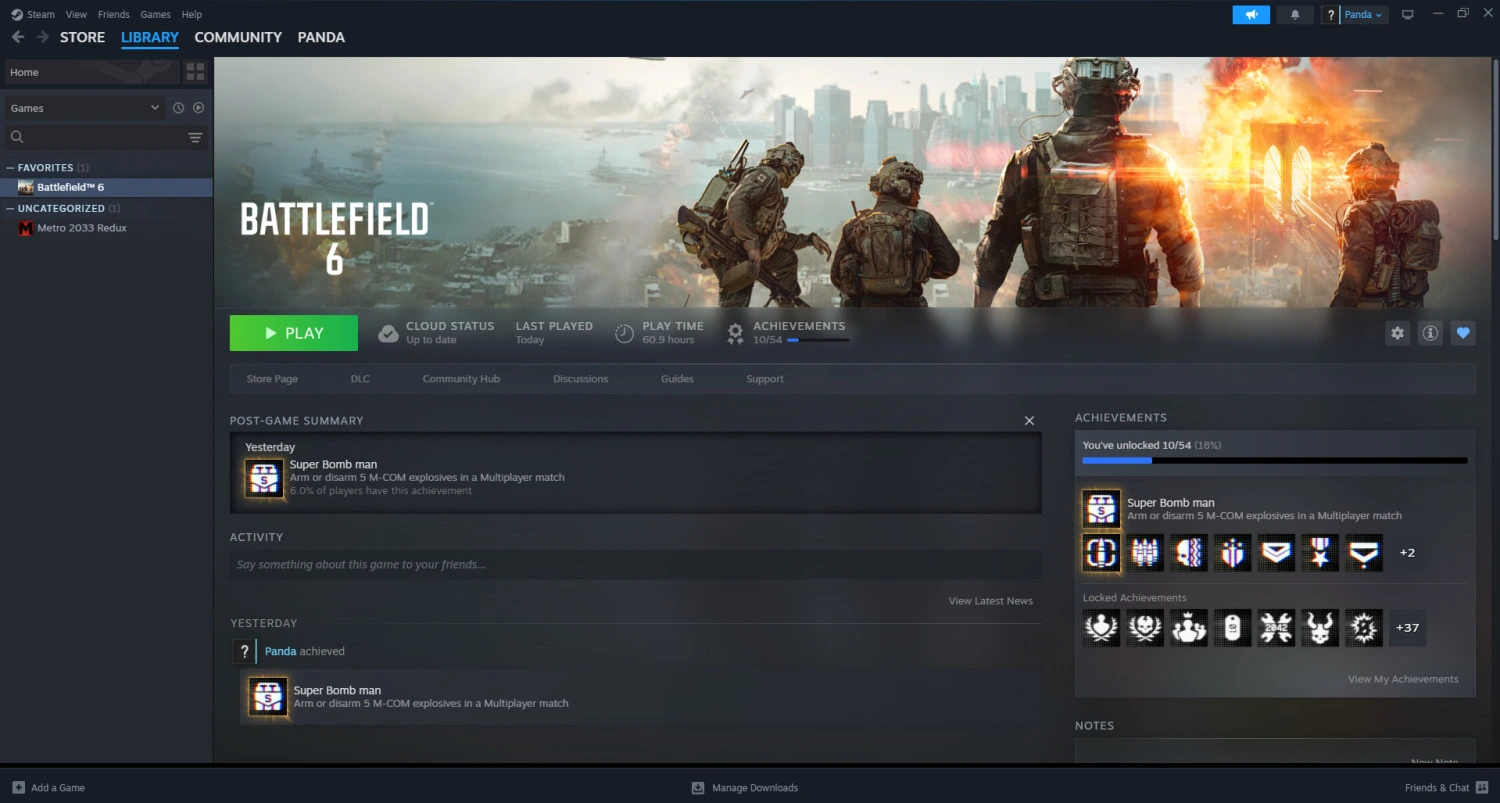Screen dimensions: 1500x803
Task: Focus the library search field
Action: [96, 137]
